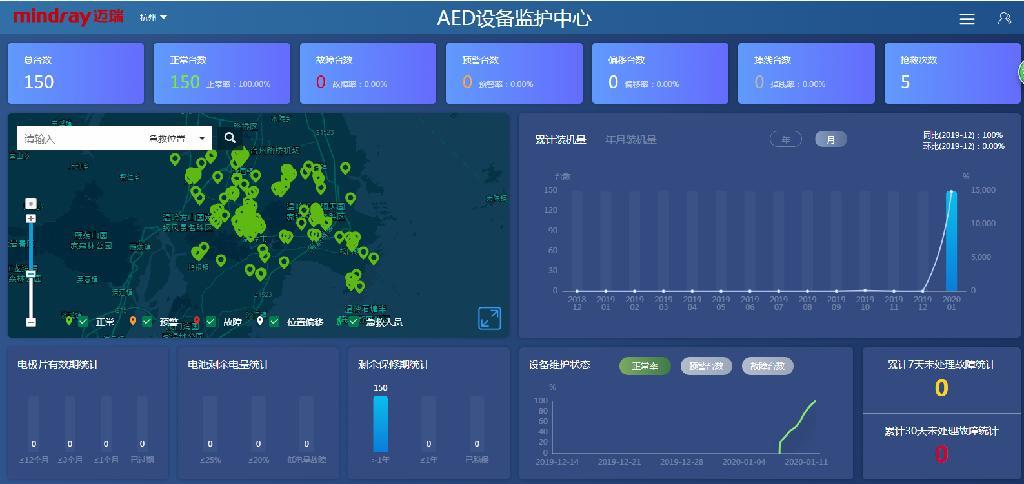Click the map search text input field
The height and width of the screenshot is (484, 1024).
[x=80, y=139]
